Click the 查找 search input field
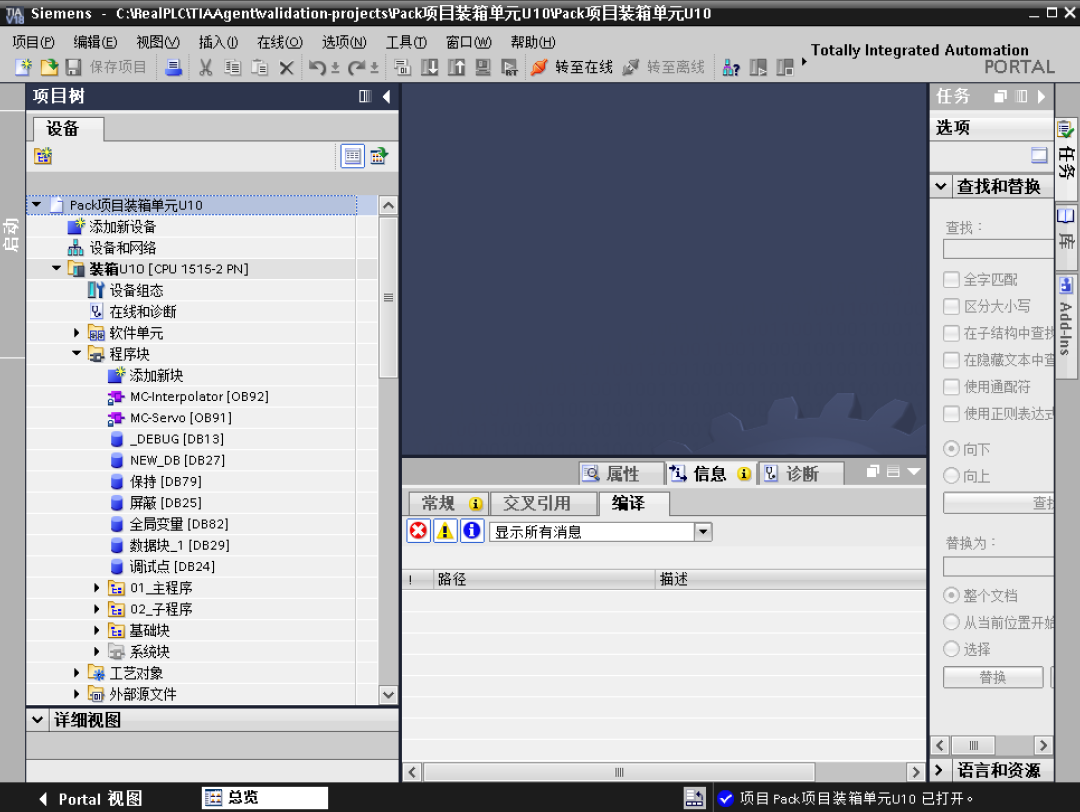This screenshot has height=812, width=1080. (x=998, y=249)
